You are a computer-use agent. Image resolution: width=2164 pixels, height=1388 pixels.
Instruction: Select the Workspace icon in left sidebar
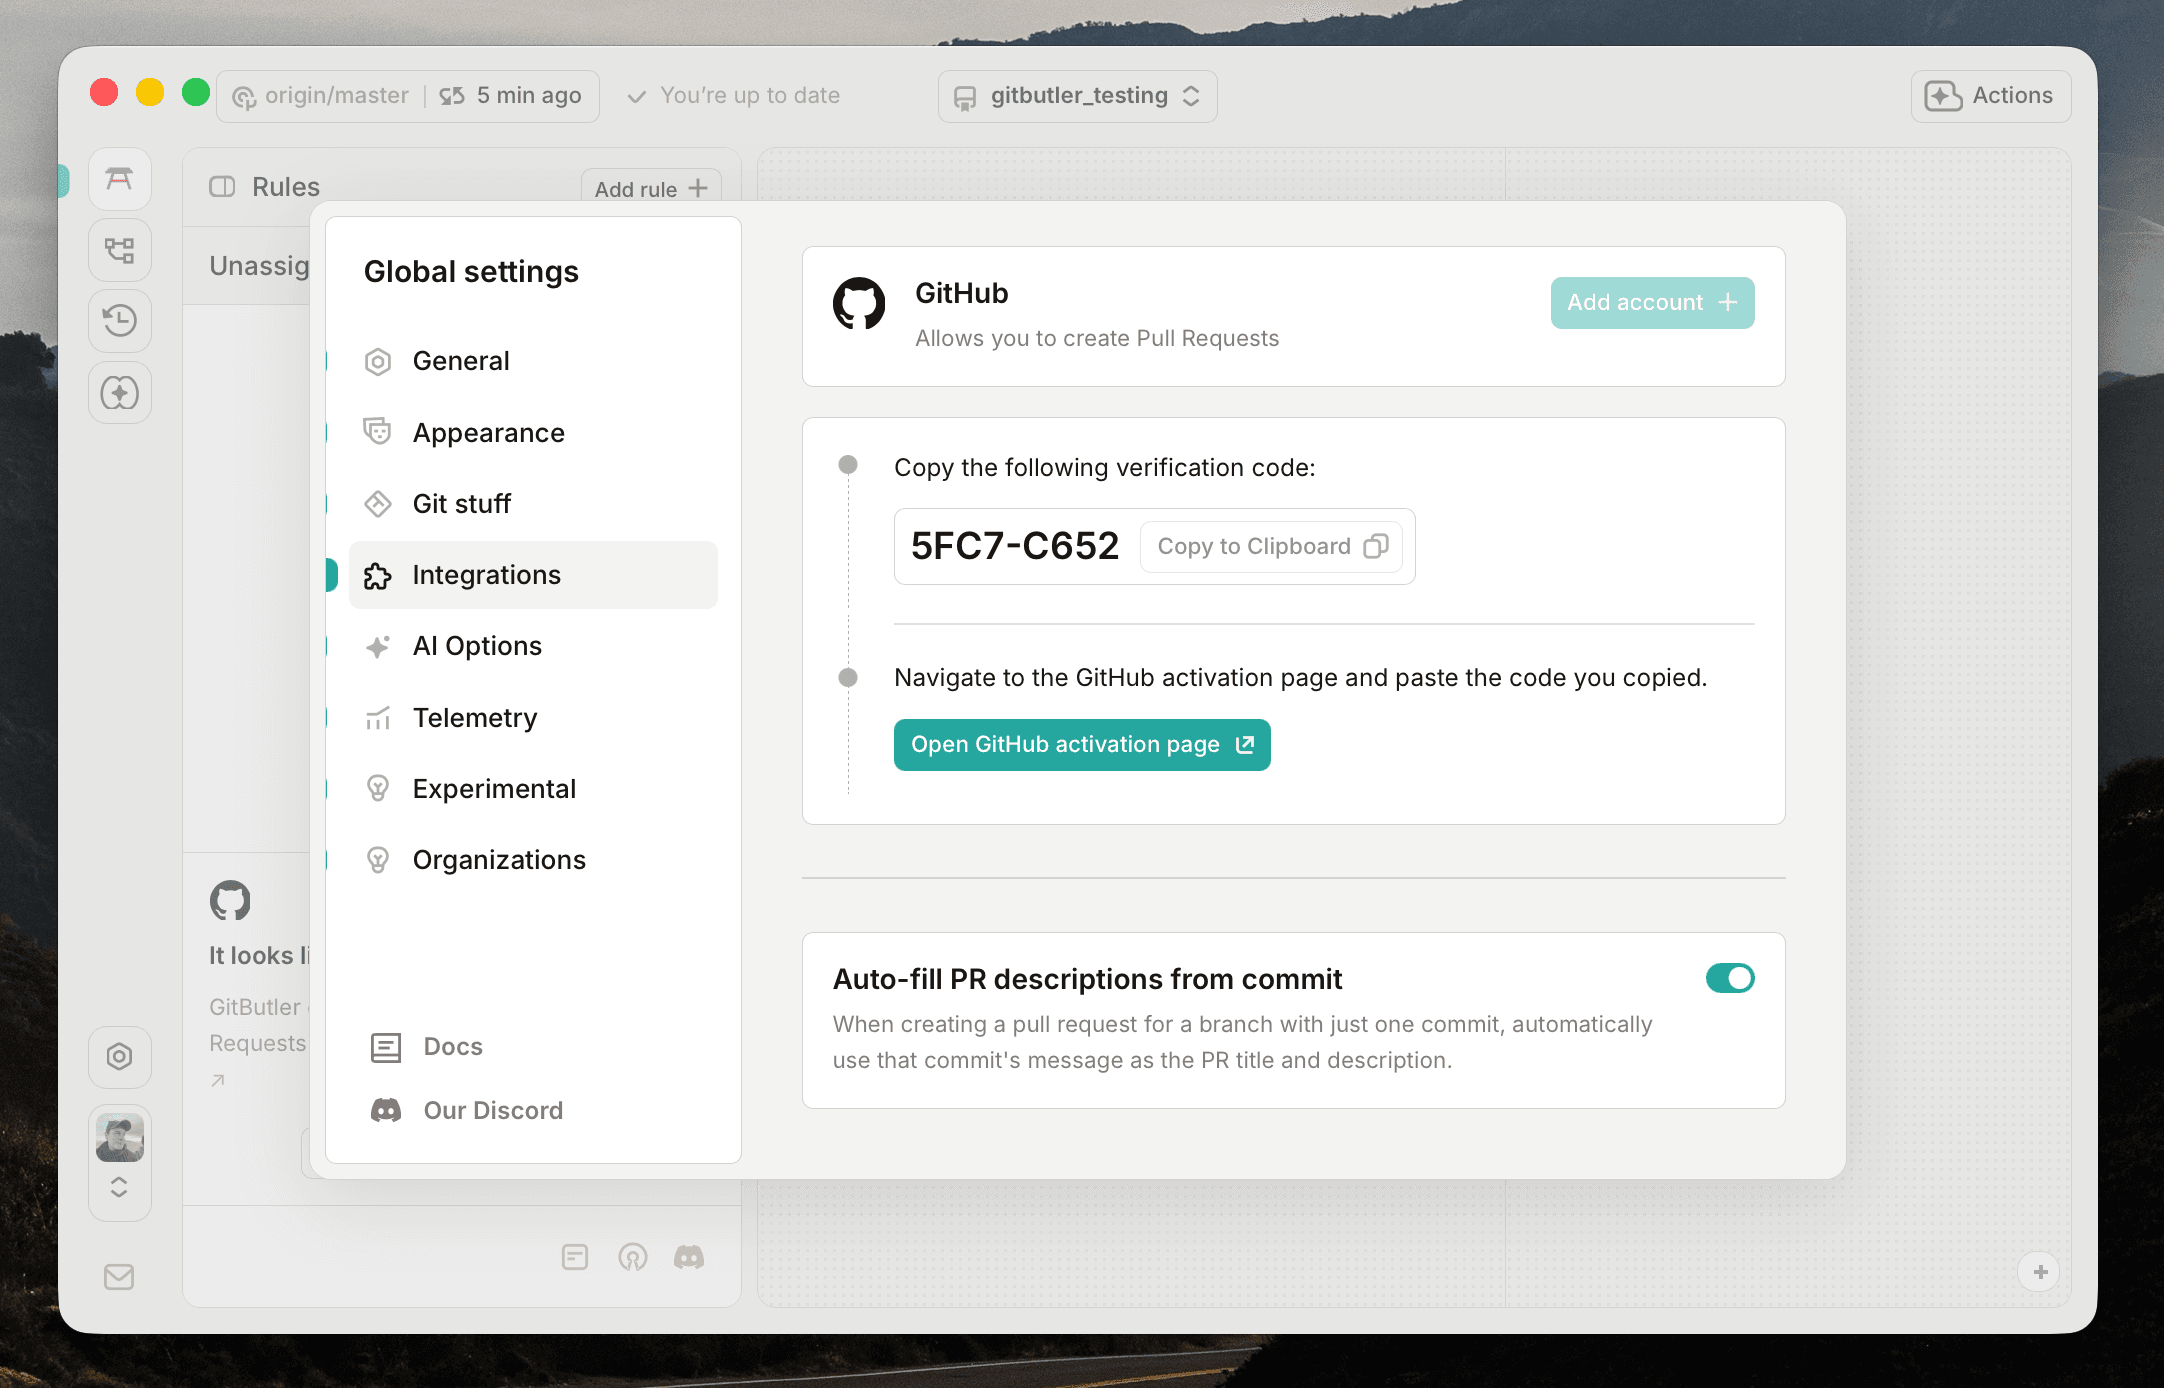(x=120, y=179)
